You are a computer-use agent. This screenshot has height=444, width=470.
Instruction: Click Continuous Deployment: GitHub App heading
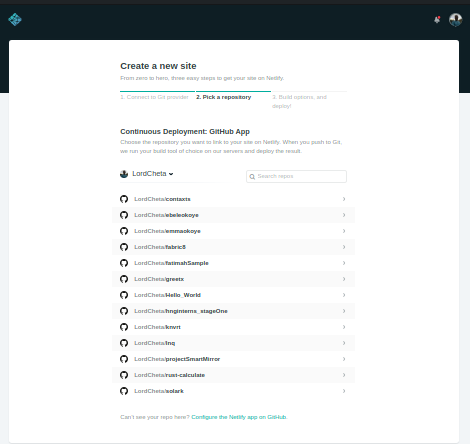coord(185,132)
